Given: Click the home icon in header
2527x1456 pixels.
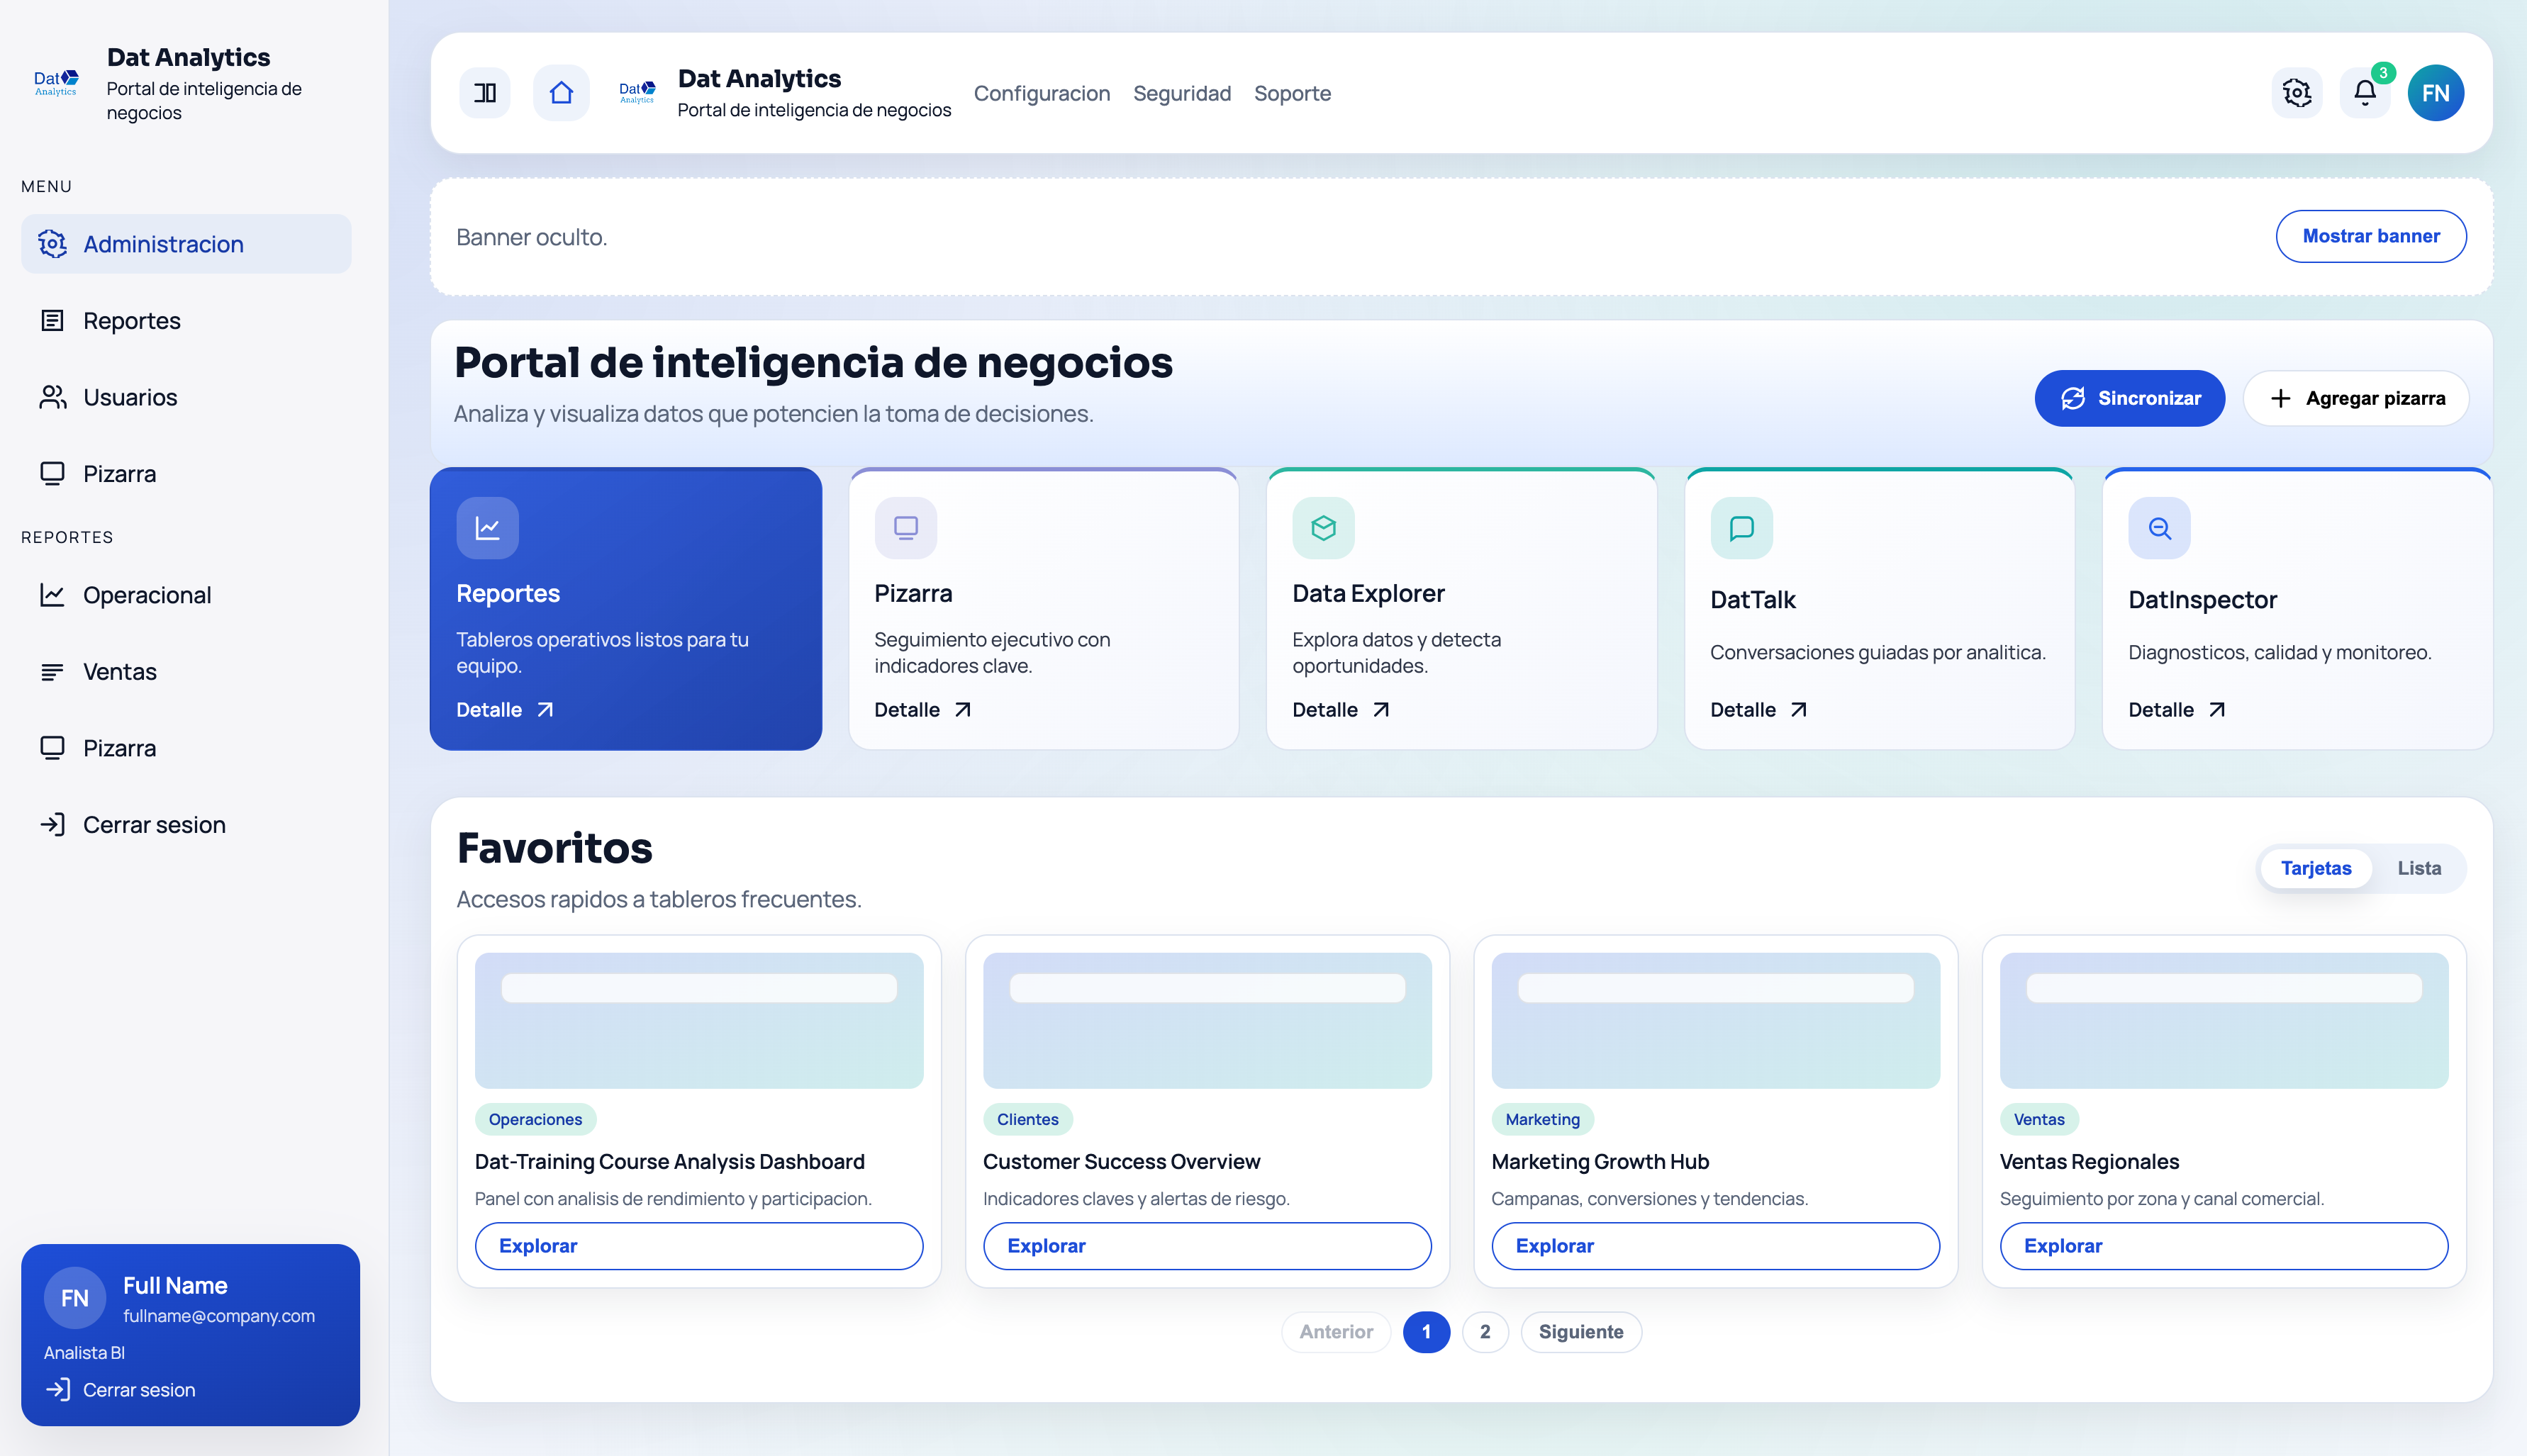Looking at the screenshot, I should pos(561,93).
